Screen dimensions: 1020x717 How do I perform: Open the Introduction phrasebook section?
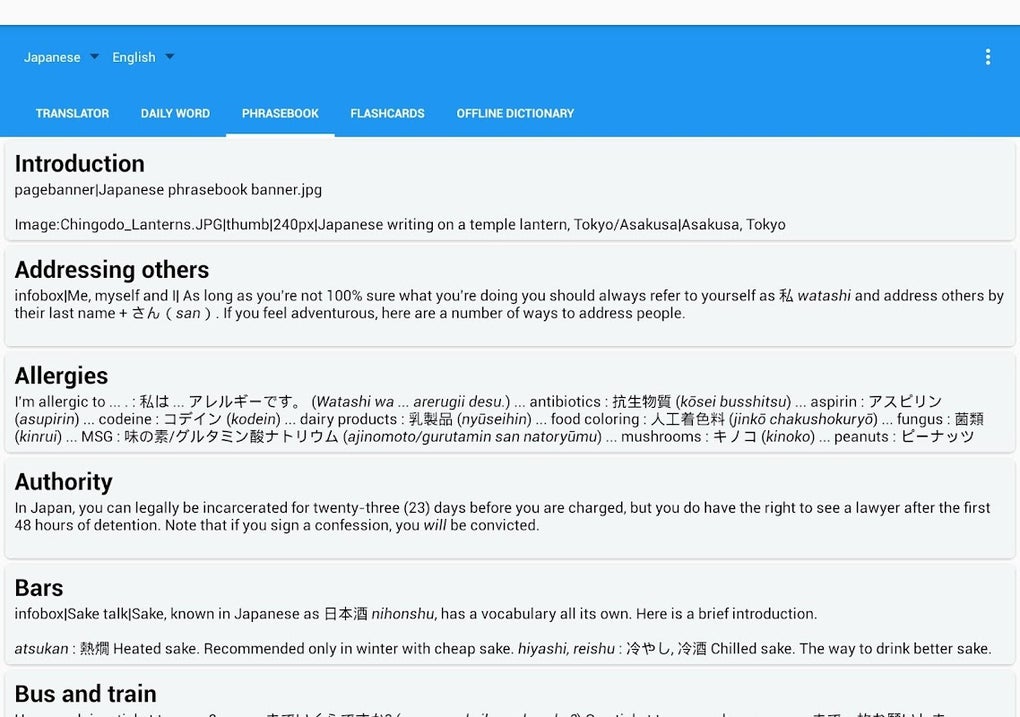(x=79, y=163)
